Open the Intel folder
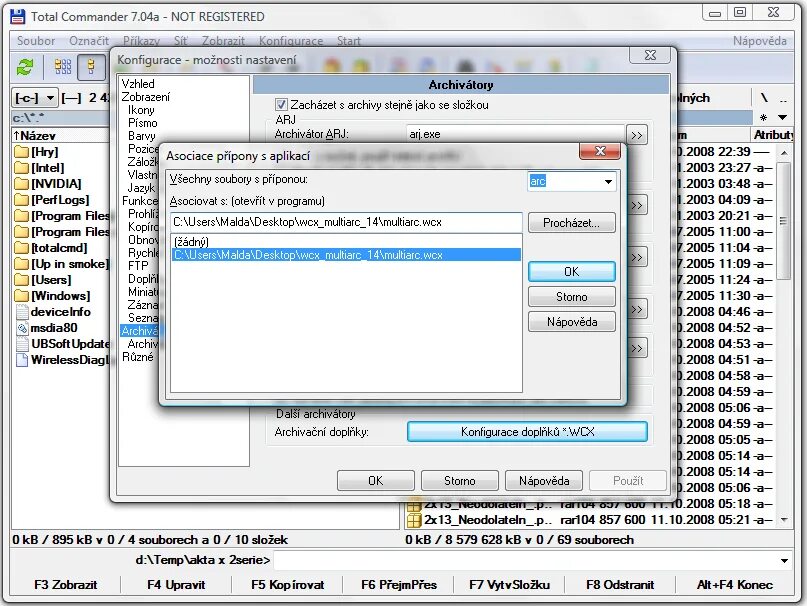This screenshot has width=807, height=606. 48,168
